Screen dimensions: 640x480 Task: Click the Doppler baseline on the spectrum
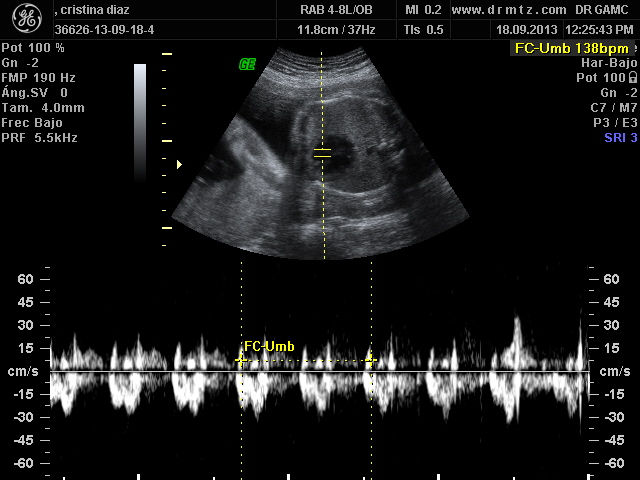click(320, 371)
